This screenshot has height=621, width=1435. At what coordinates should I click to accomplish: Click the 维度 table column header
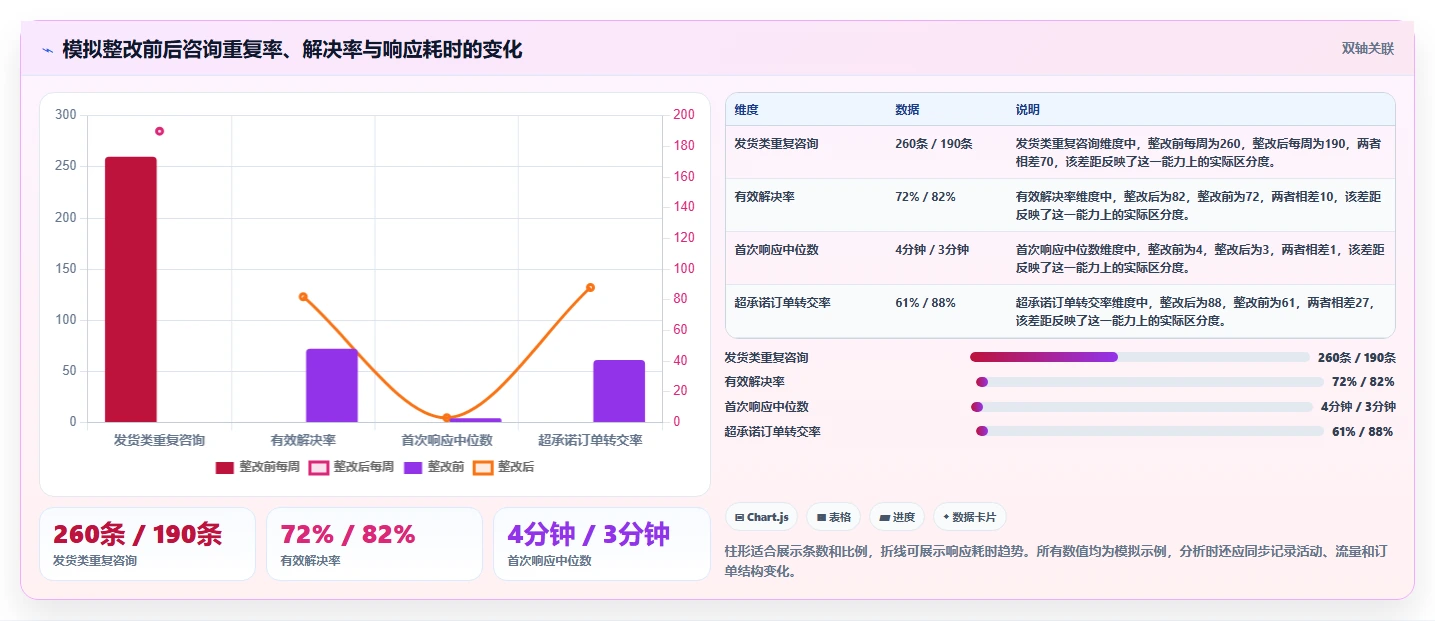746,109
